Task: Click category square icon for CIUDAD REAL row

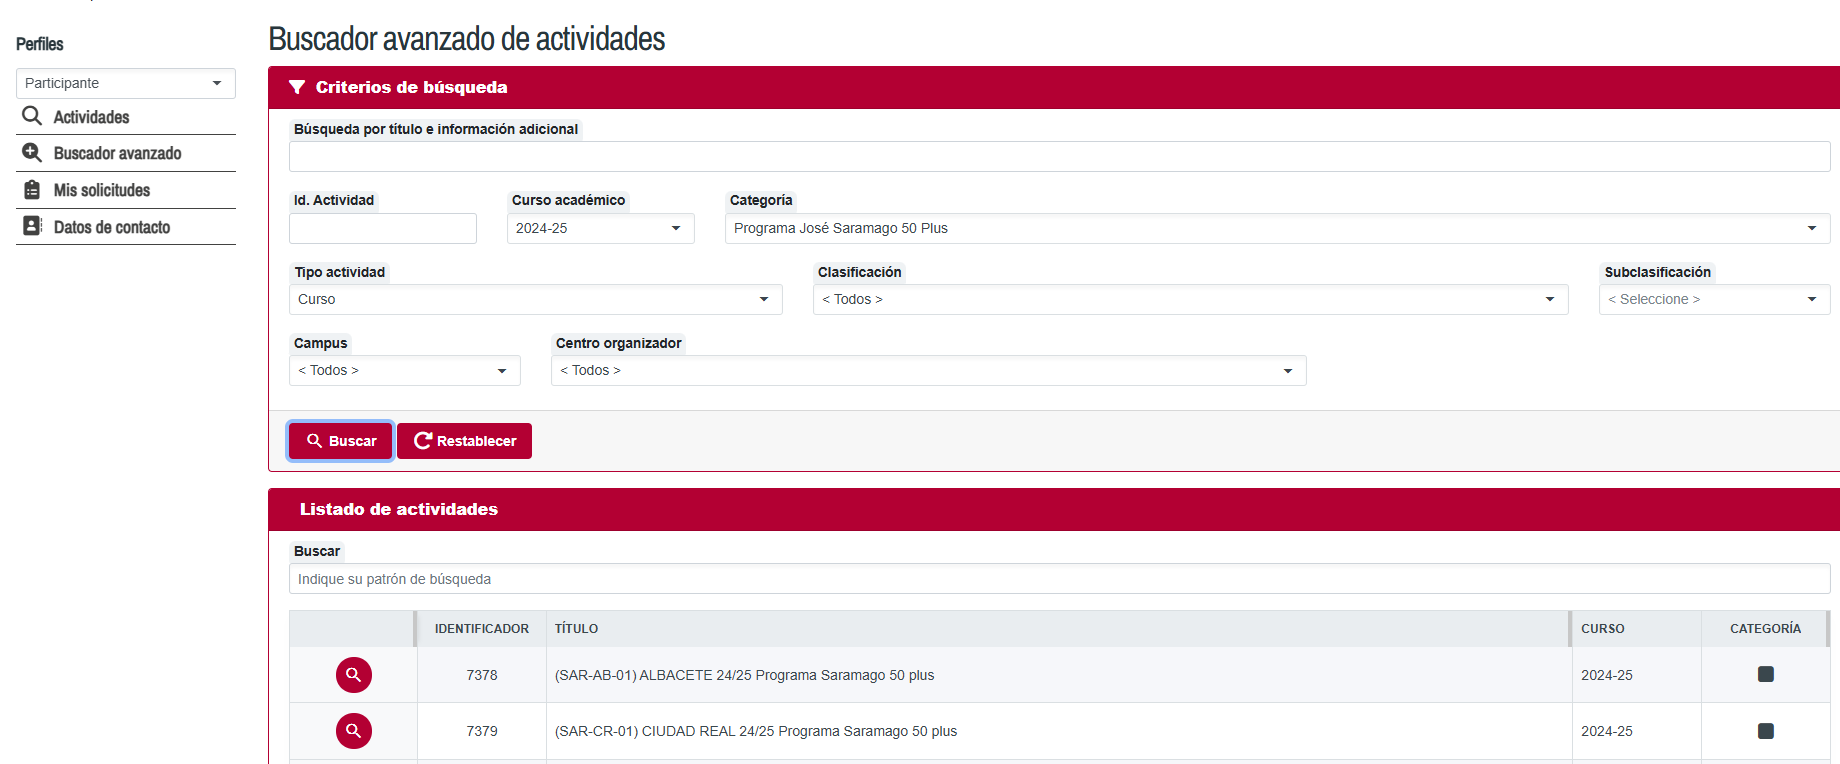Action: pos(1766,731)
